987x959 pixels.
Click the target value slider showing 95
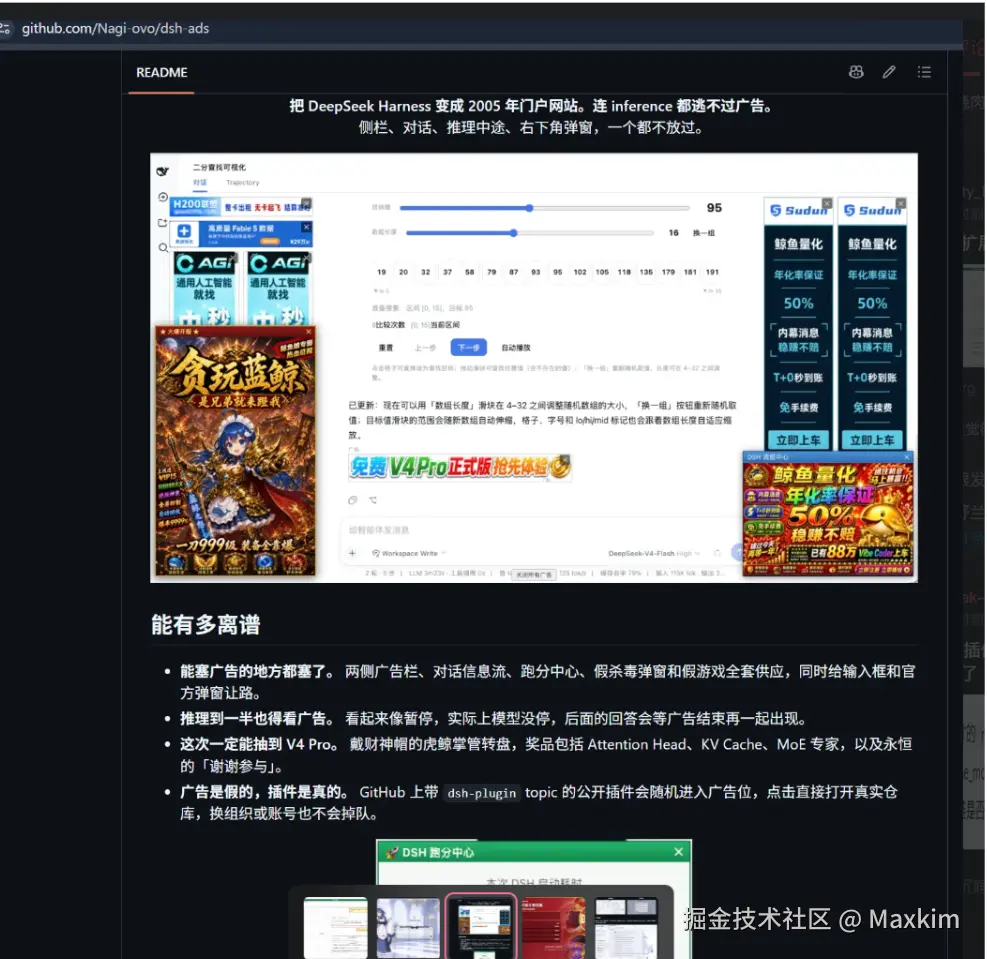[x=544, y=208]
